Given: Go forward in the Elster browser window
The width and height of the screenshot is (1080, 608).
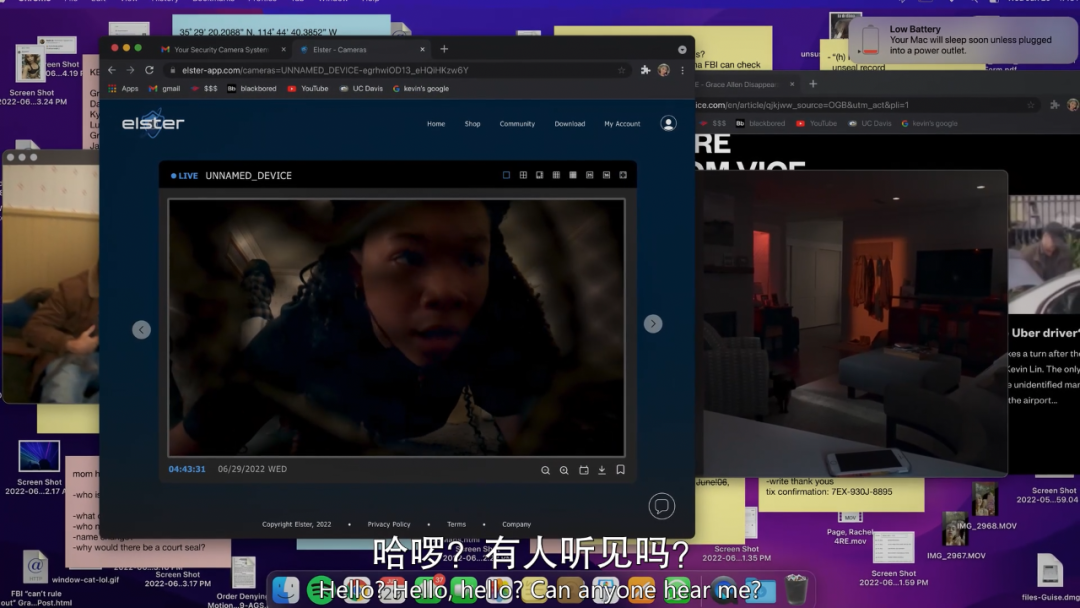Looking at the screenshot, I should [x=130, y=70].
